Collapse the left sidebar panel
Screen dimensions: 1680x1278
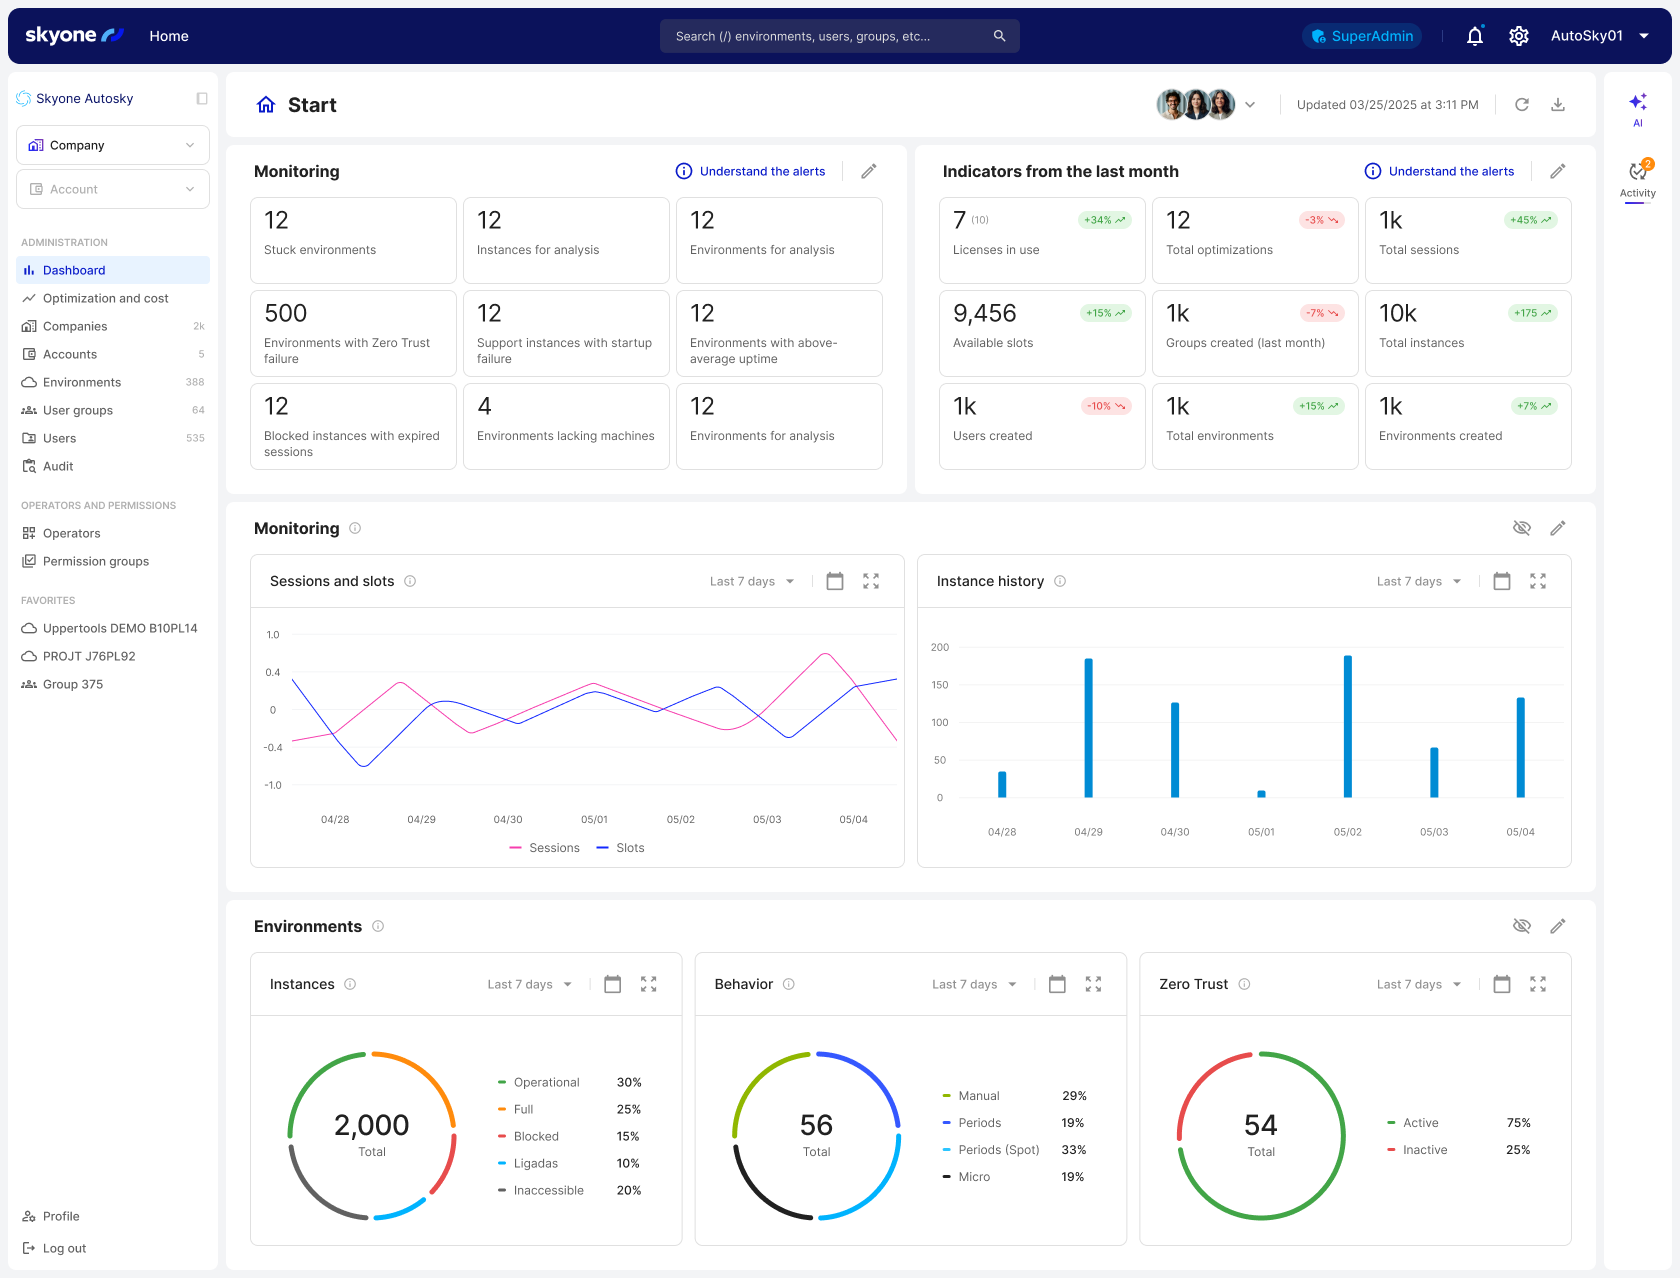(202, 99)
